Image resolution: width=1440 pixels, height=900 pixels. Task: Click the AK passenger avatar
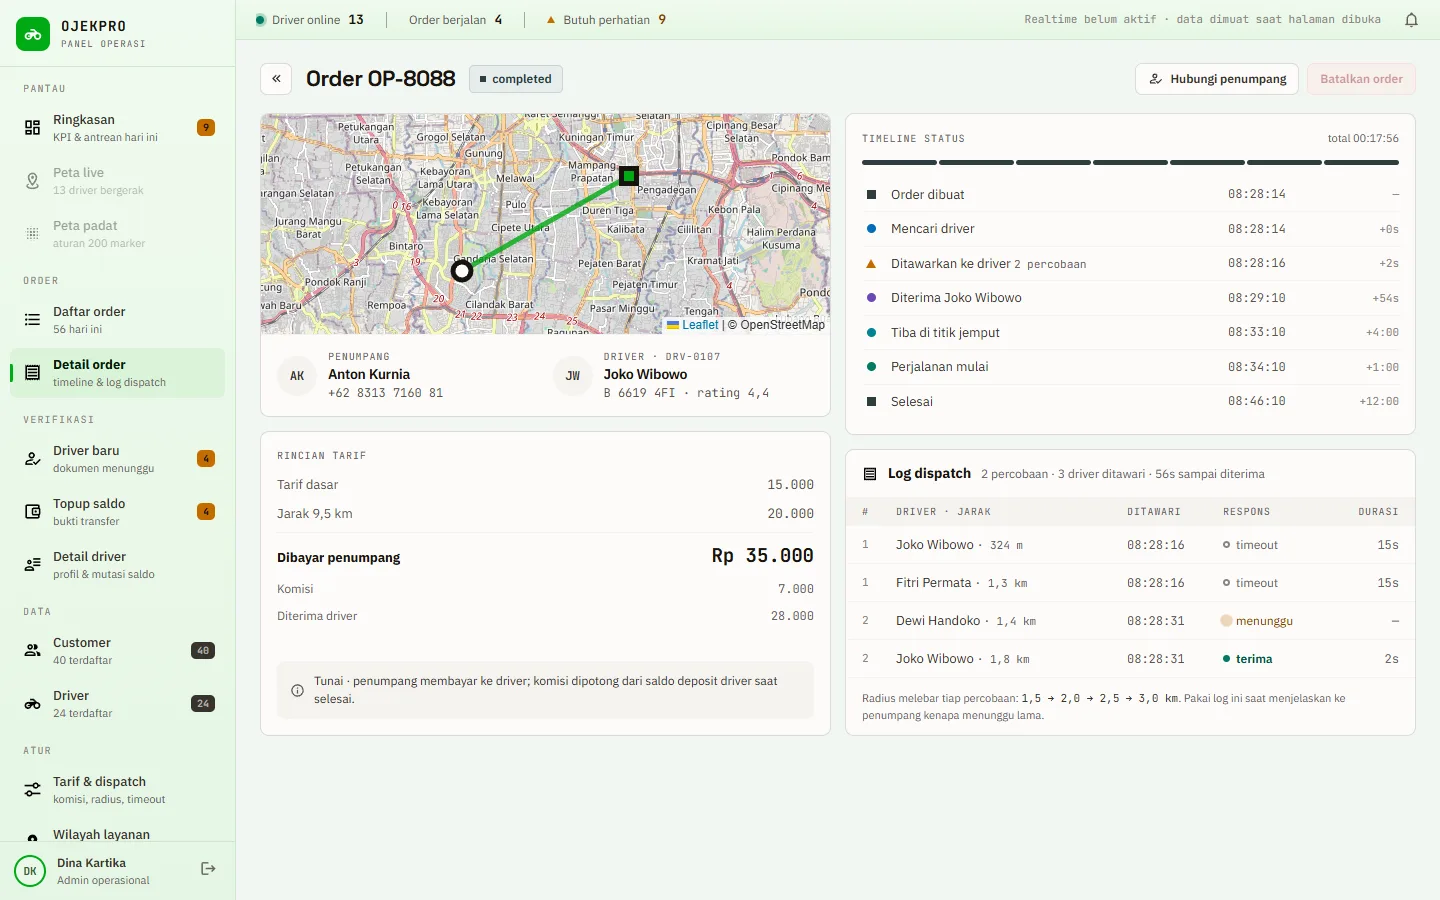pyautogui.click(x=297, y=376)
